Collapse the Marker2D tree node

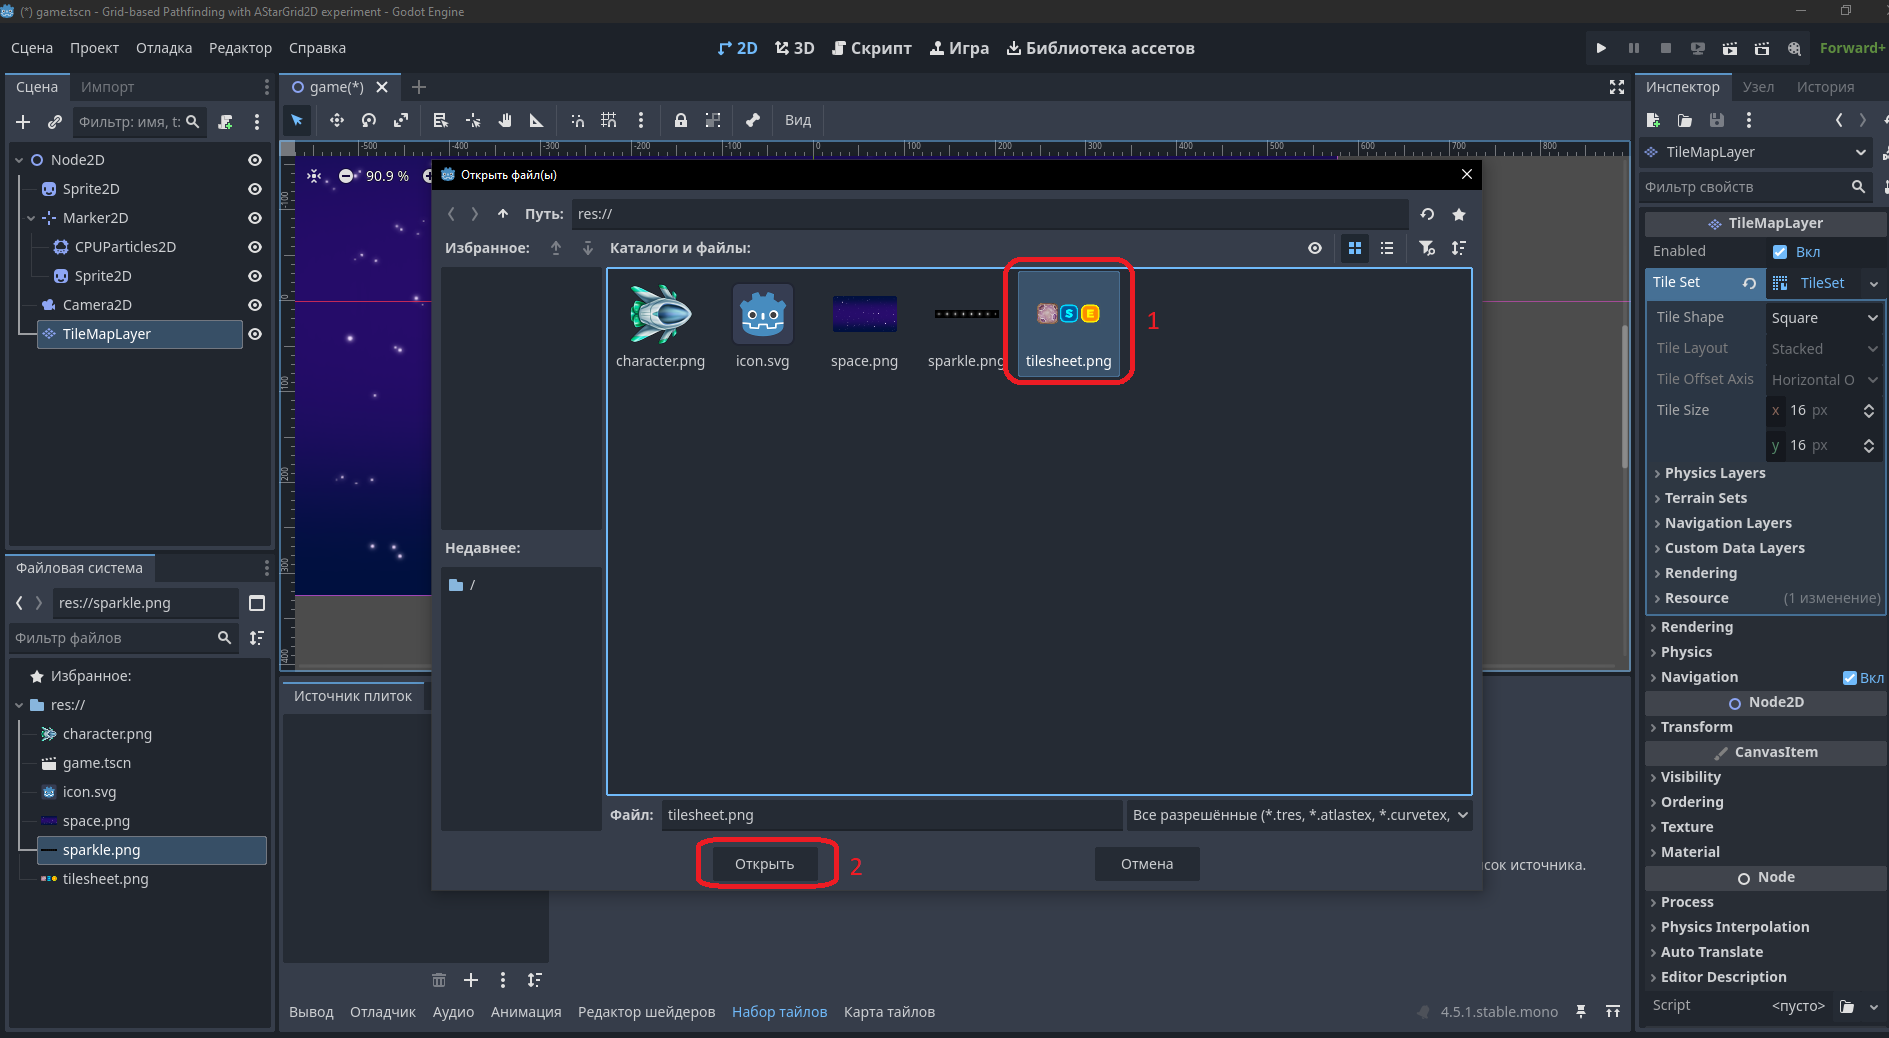(31, 218)
